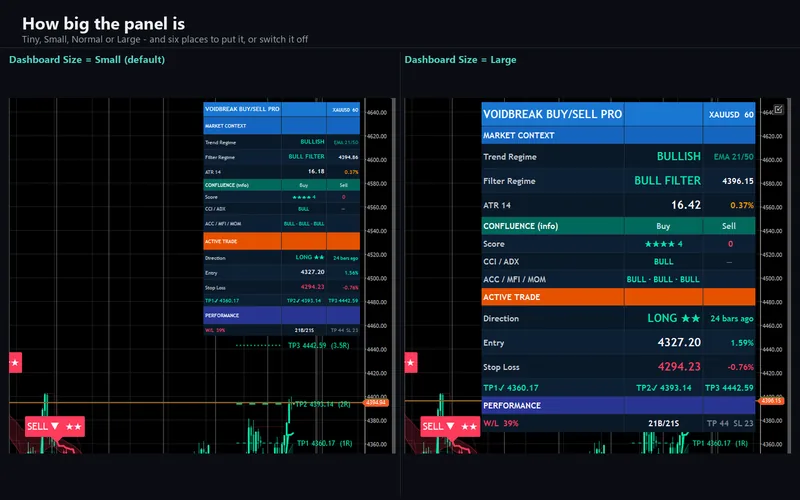Click the 'Score' label in the Large panel

tap(494, 244)
